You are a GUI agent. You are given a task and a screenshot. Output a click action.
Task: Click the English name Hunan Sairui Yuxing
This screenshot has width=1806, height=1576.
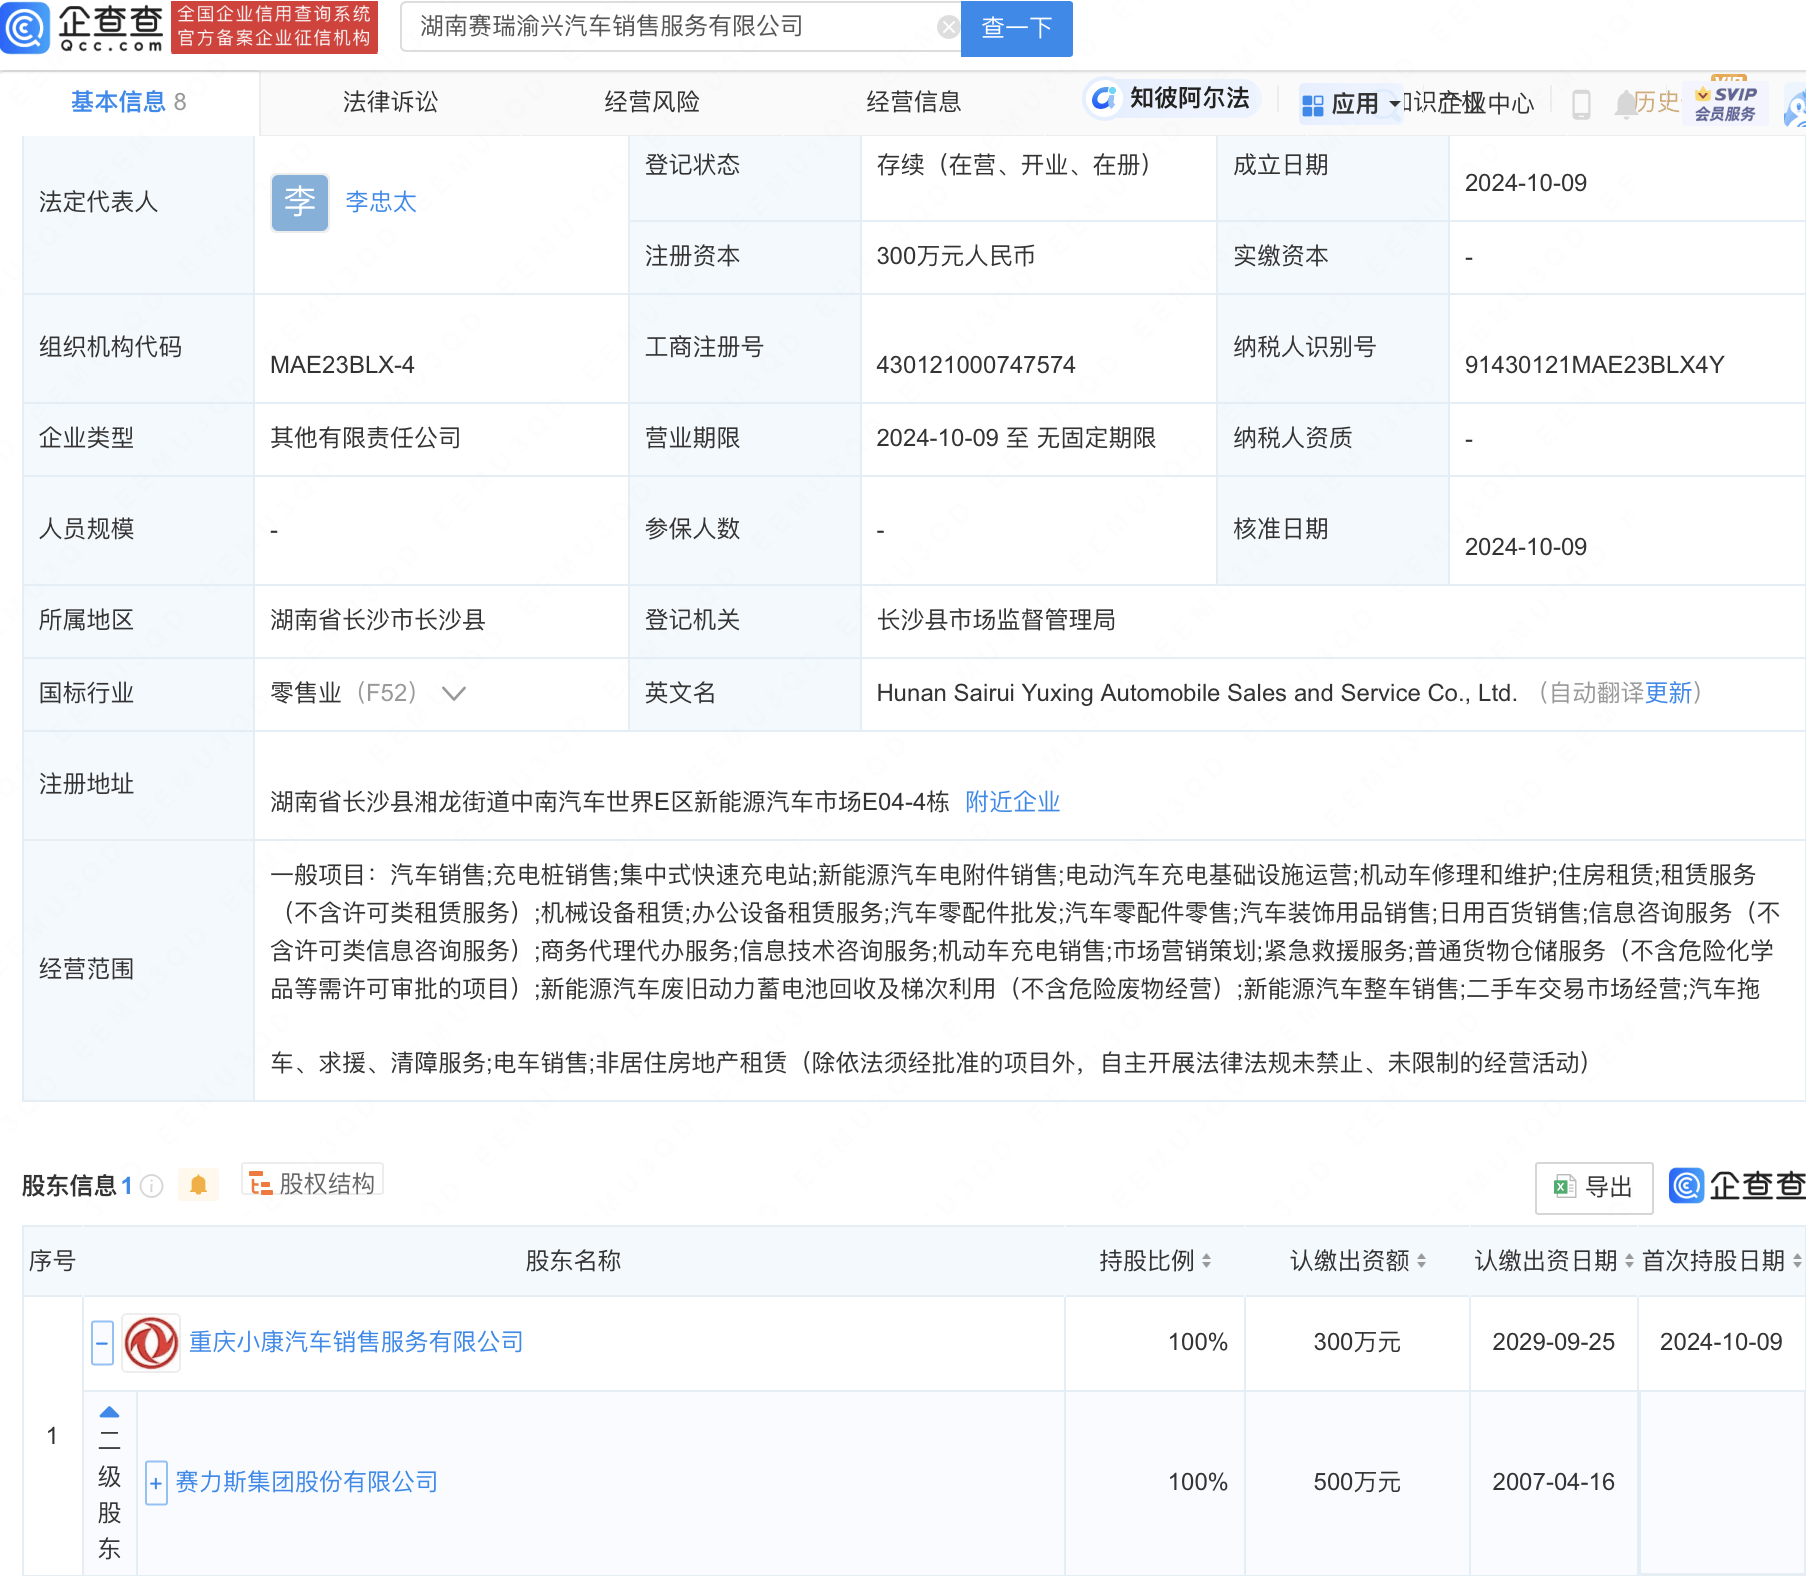coord(1197,693)
